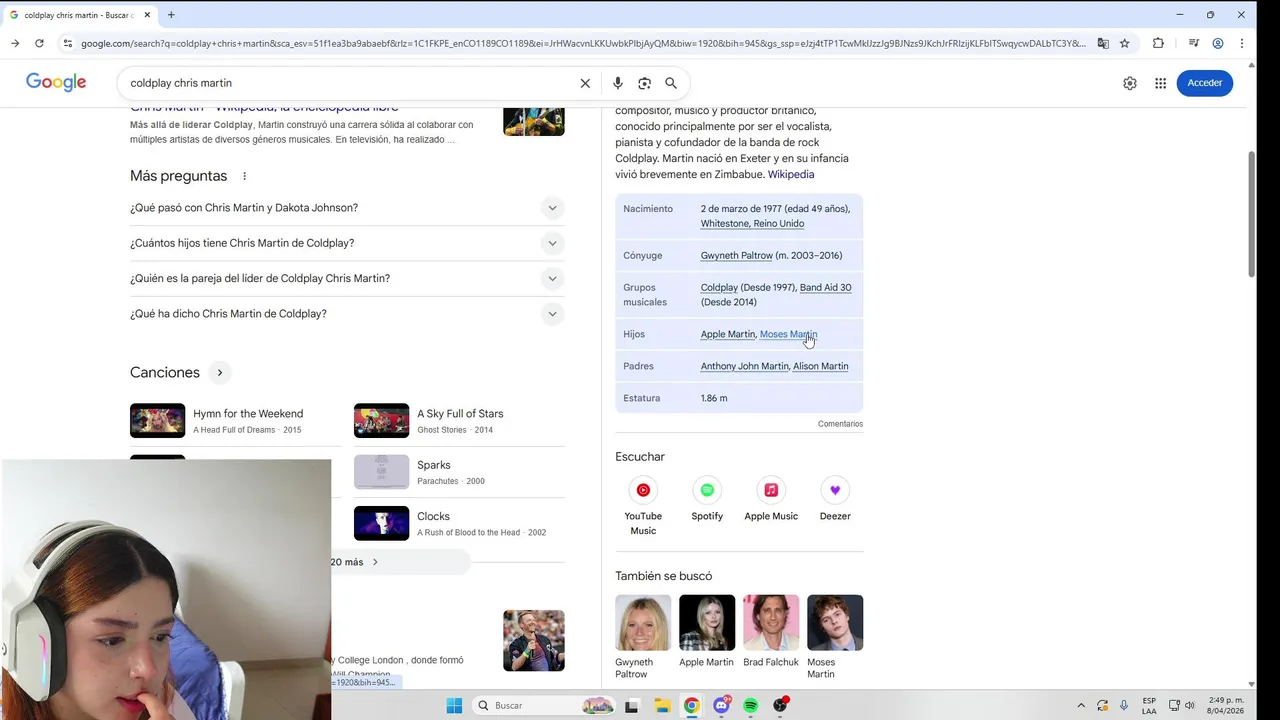
Task: Open Anthony John Martin link
Action: click(745, 366)
